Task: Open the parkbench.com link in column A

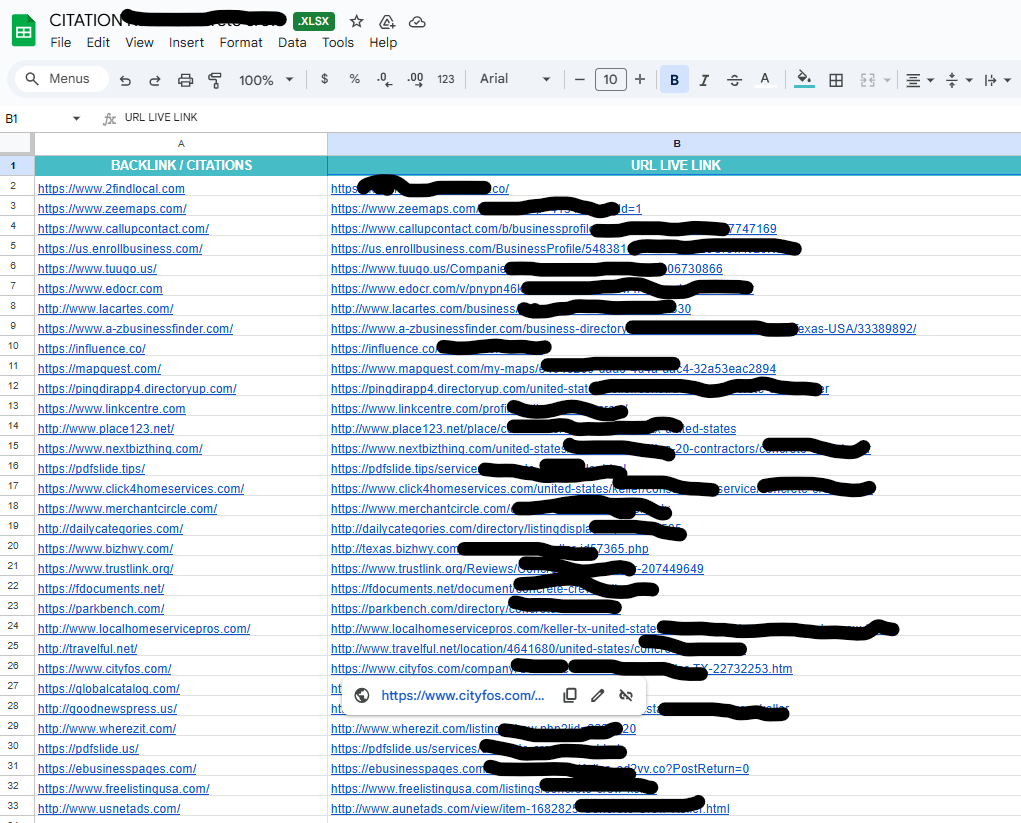Action: pos(101,609)
